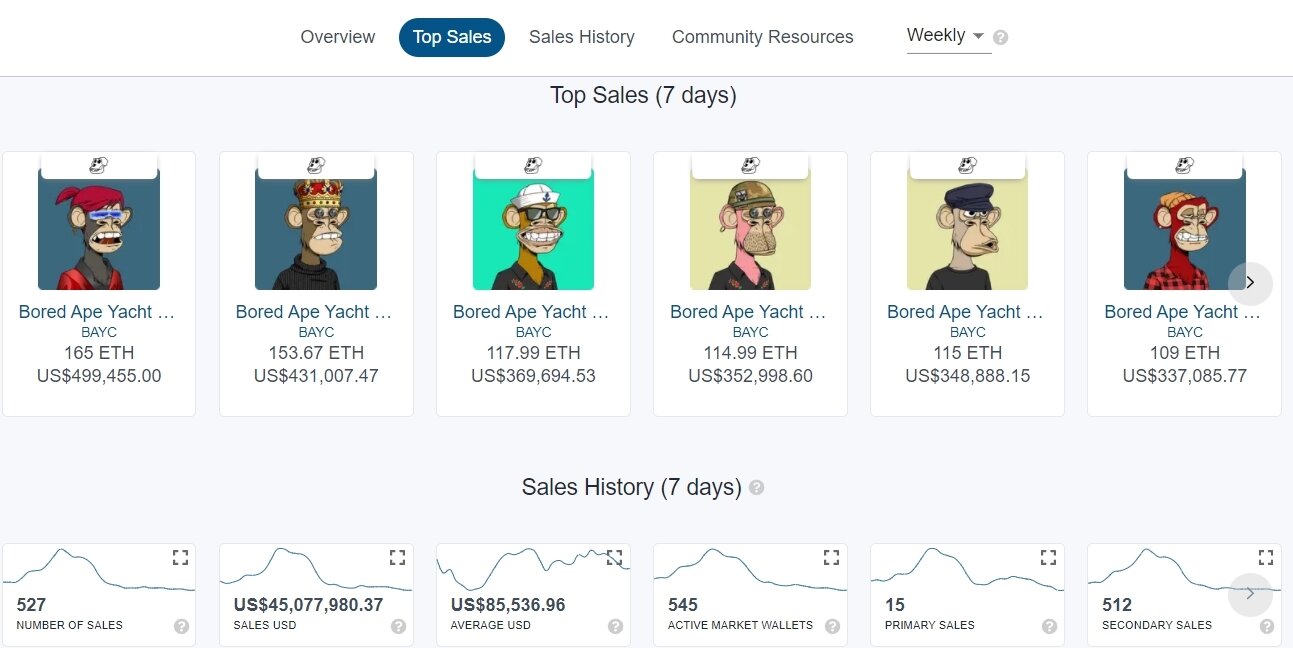Expand the Primary Sales chart fullscreen
This screenshot has width=1293, height=648.
point(1048,557)
